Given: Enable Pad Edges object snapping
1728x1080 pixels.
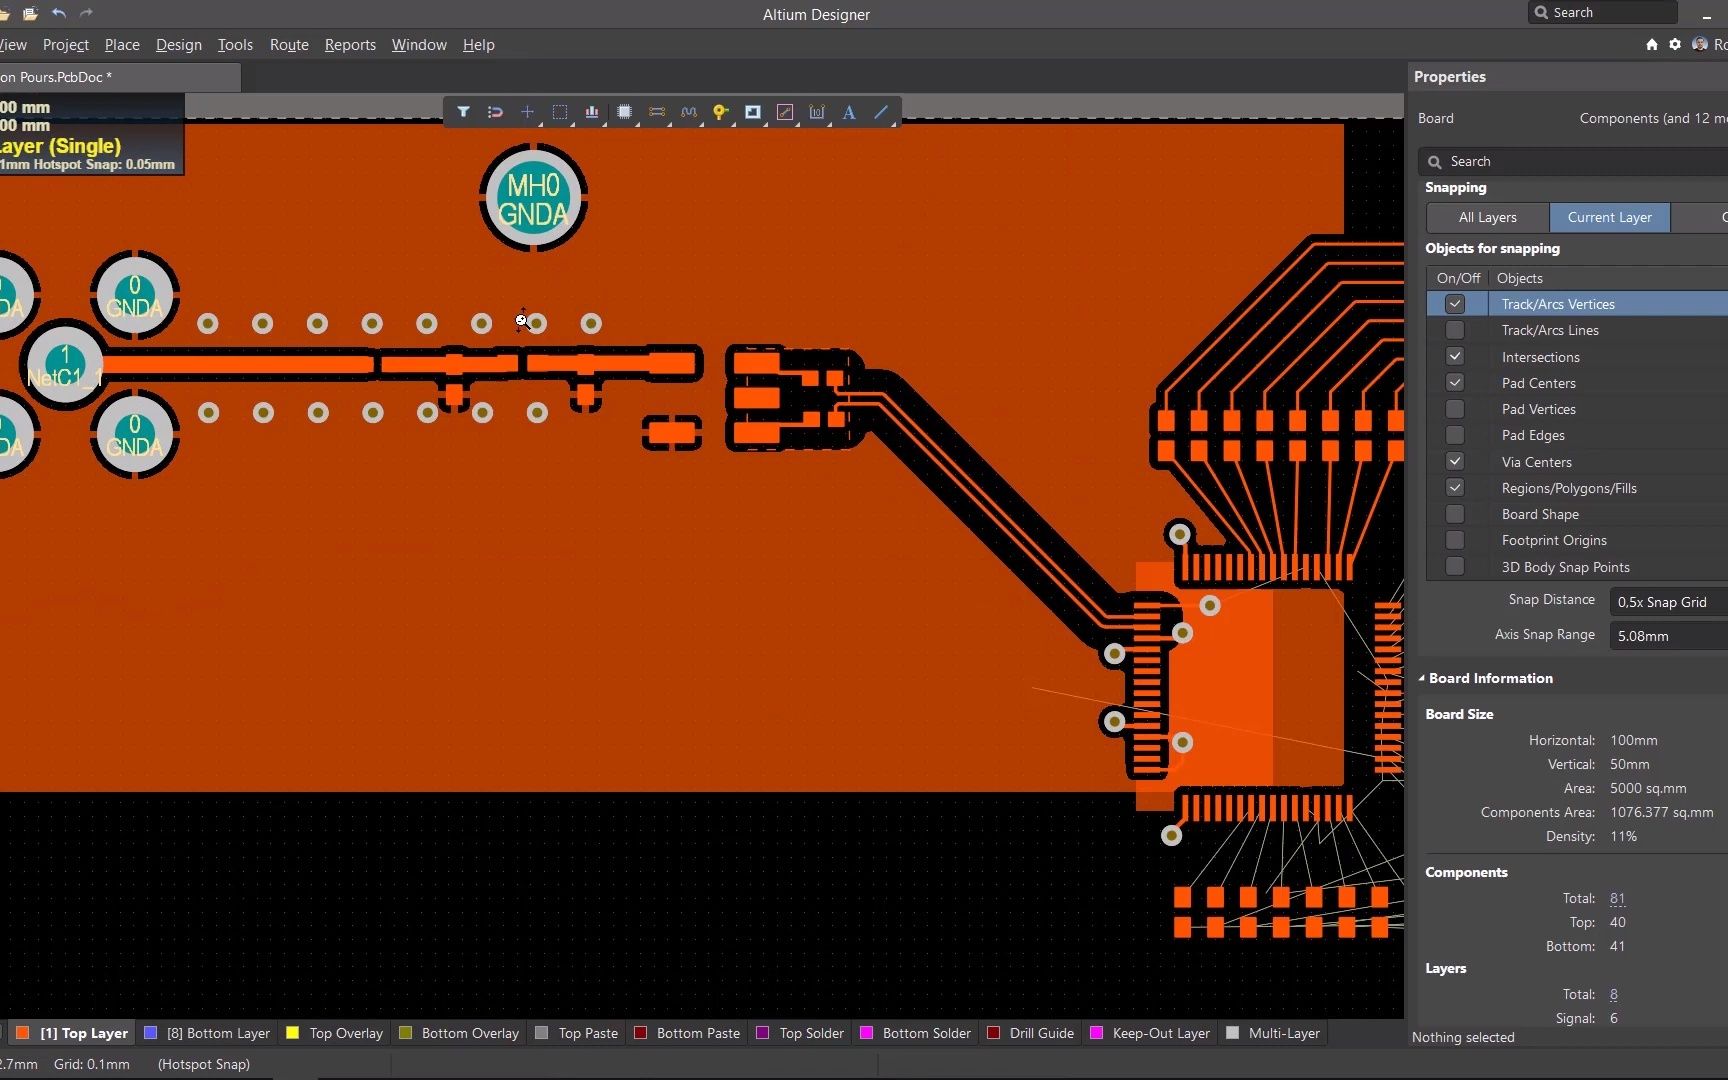Looking at the screenshot, I should click(x=1455, y=434).
